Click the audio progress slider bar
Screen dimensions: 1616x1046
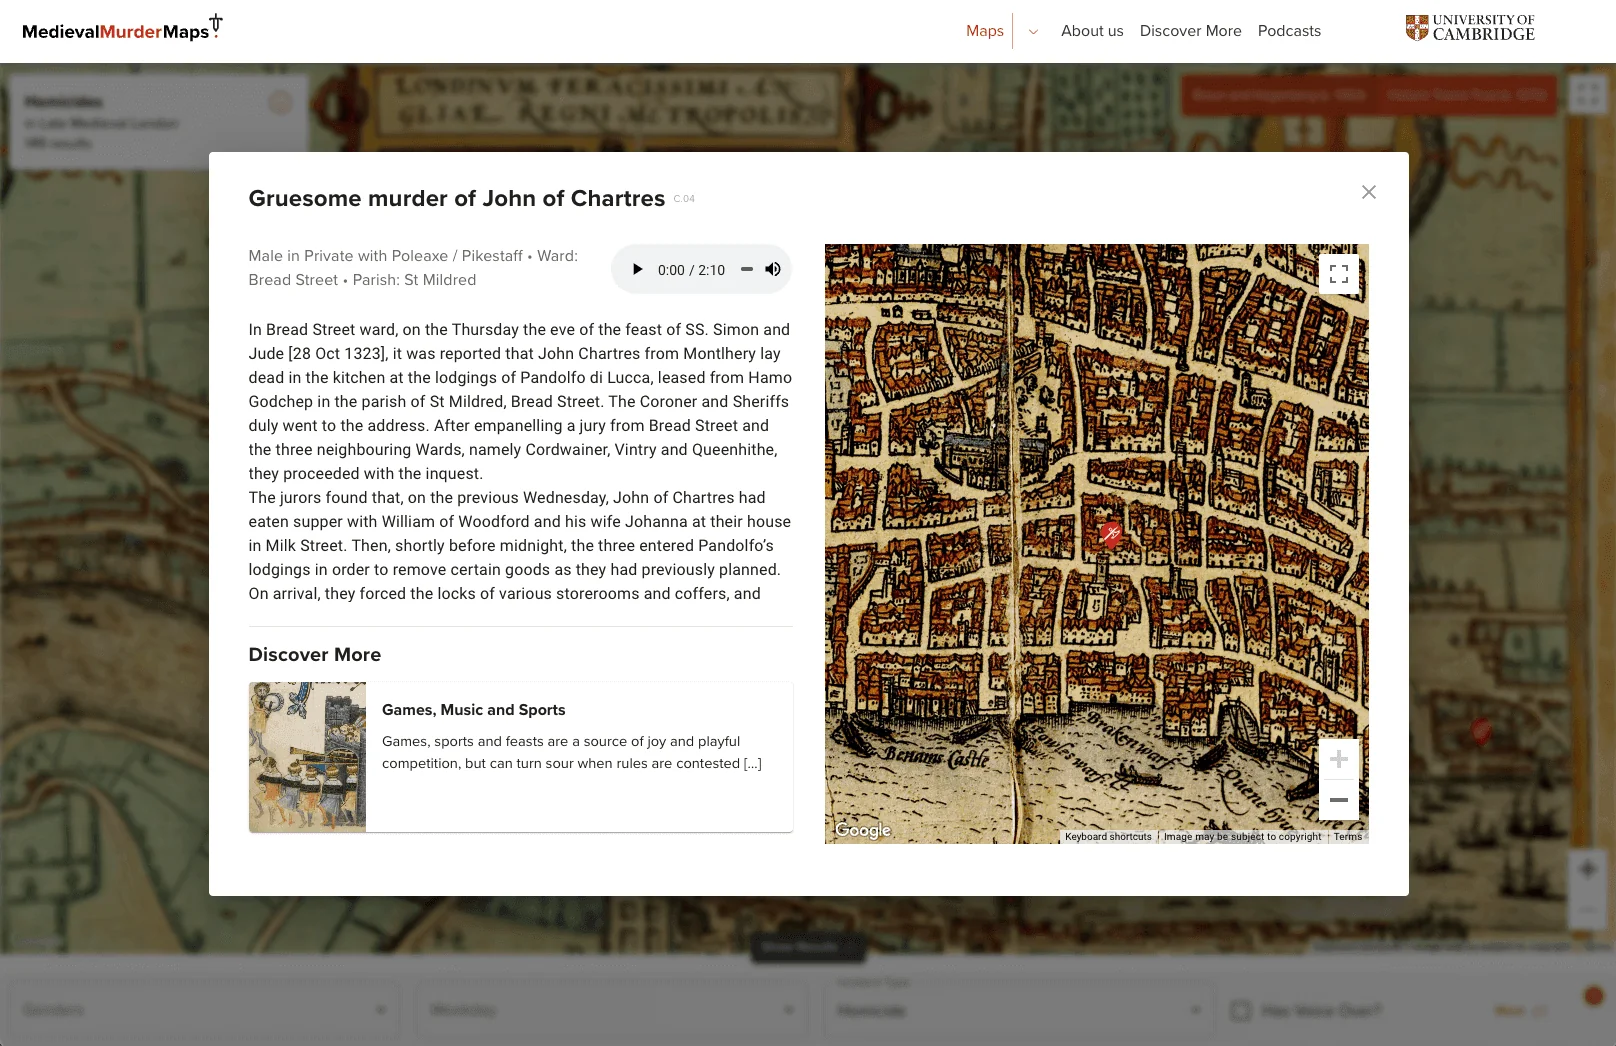pyautogui.click(x=746, y=269)
